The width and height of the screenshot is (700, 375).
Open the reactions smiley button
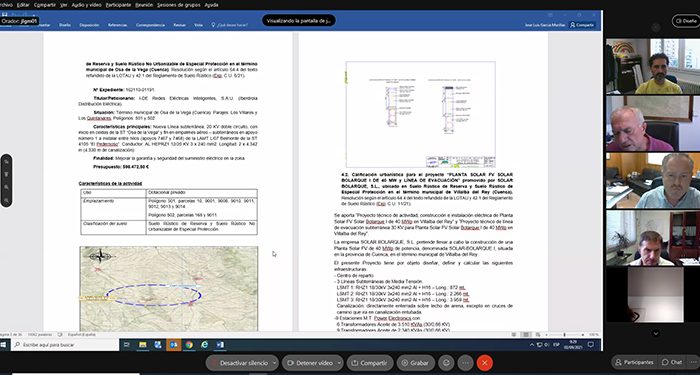[446, 363]
